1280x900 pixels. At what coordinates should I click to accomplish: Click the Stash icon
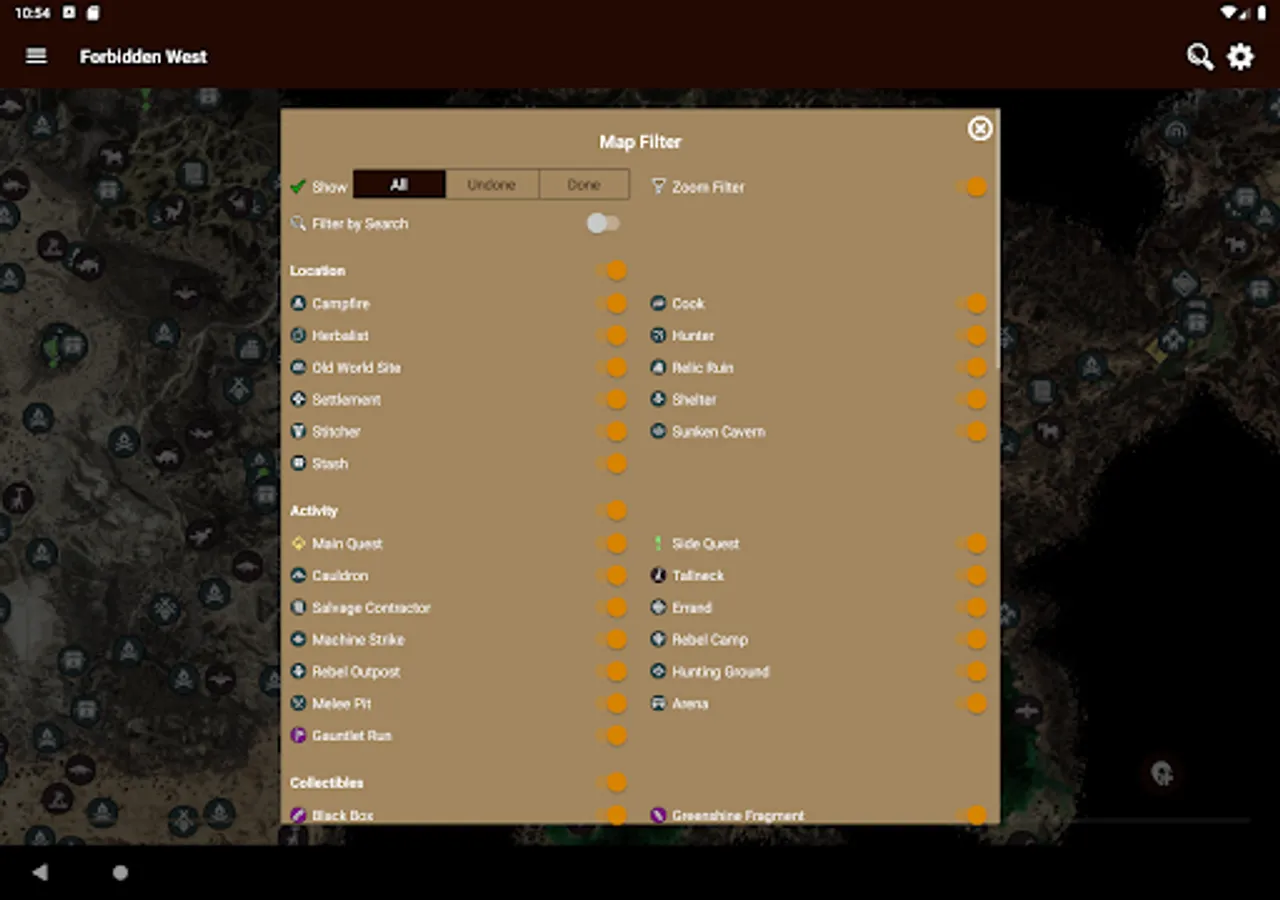coord(298,463)
